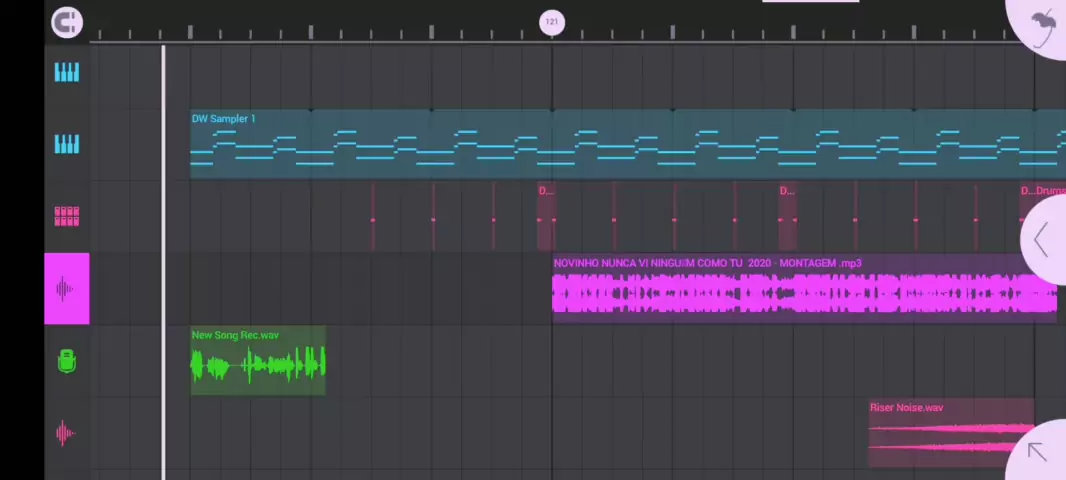Select the New Song Rec.wav clip
The width and height of the screenshot is (1066, 480).
[x=258, y=362]
